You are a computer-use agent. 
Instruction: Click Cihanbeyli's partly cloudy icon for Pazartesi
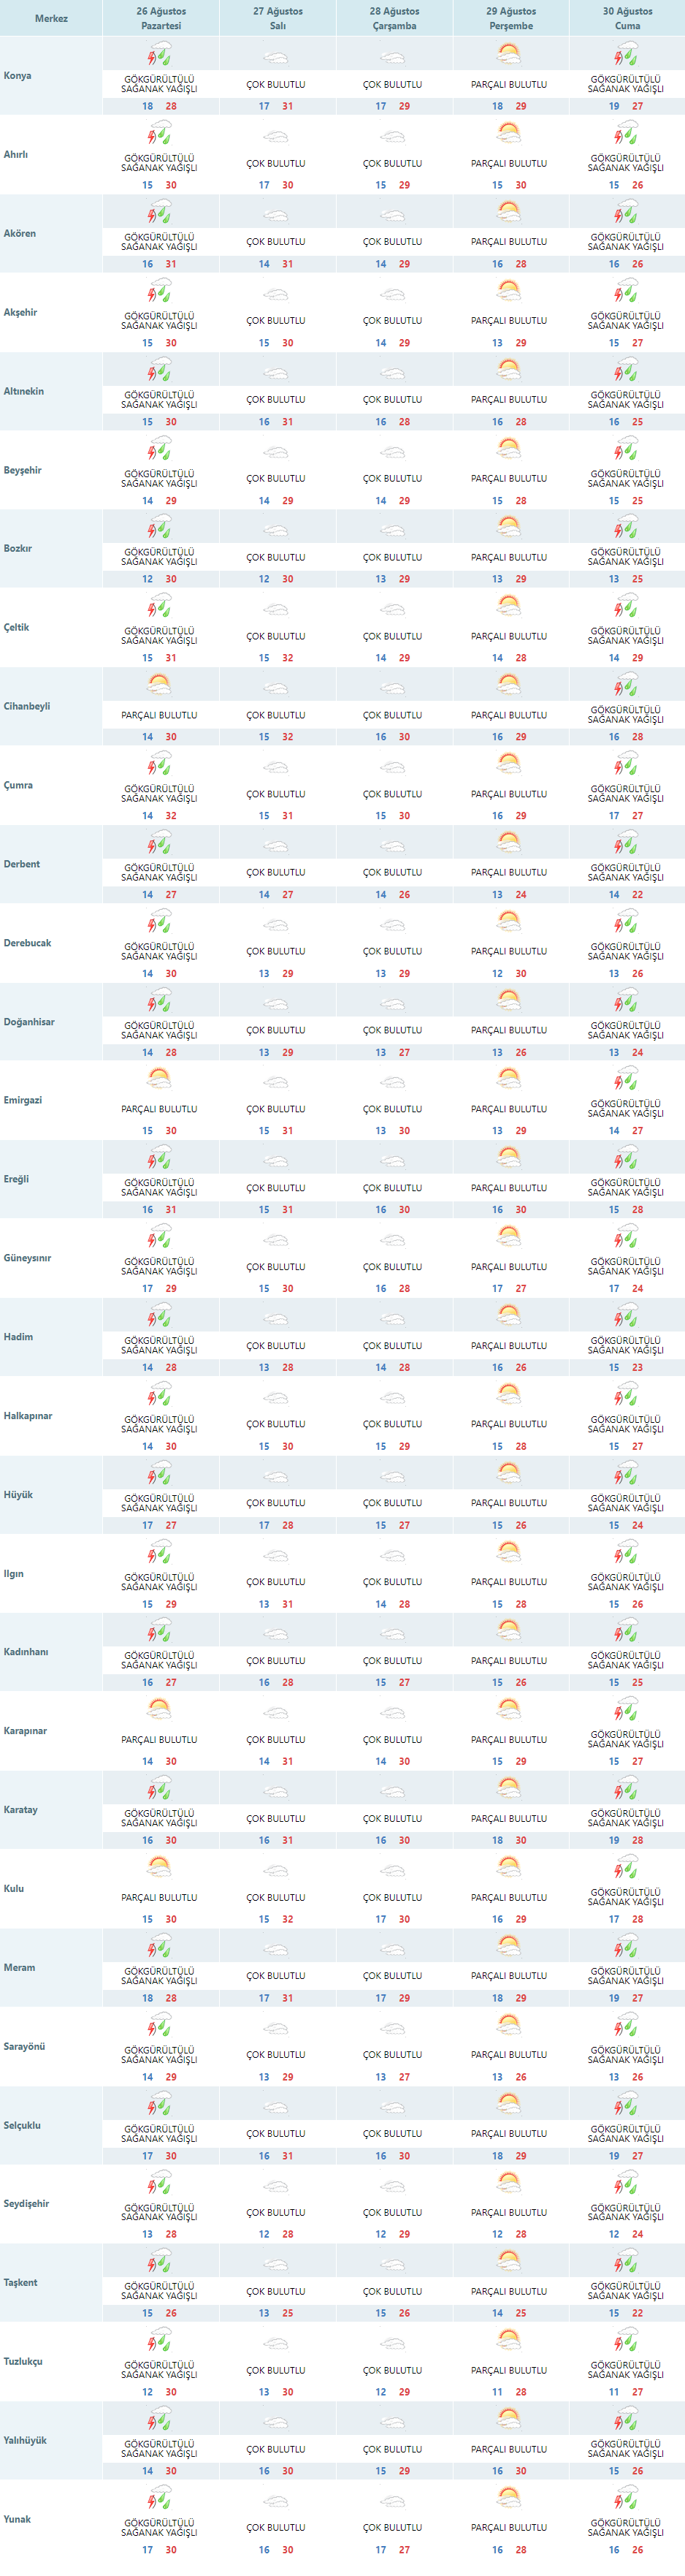(159, 685)
